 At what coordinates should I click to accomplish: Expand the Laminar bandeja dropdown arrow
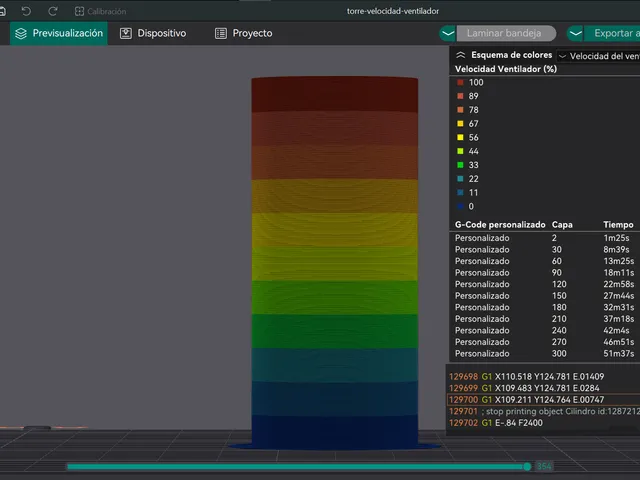point(448,33)
